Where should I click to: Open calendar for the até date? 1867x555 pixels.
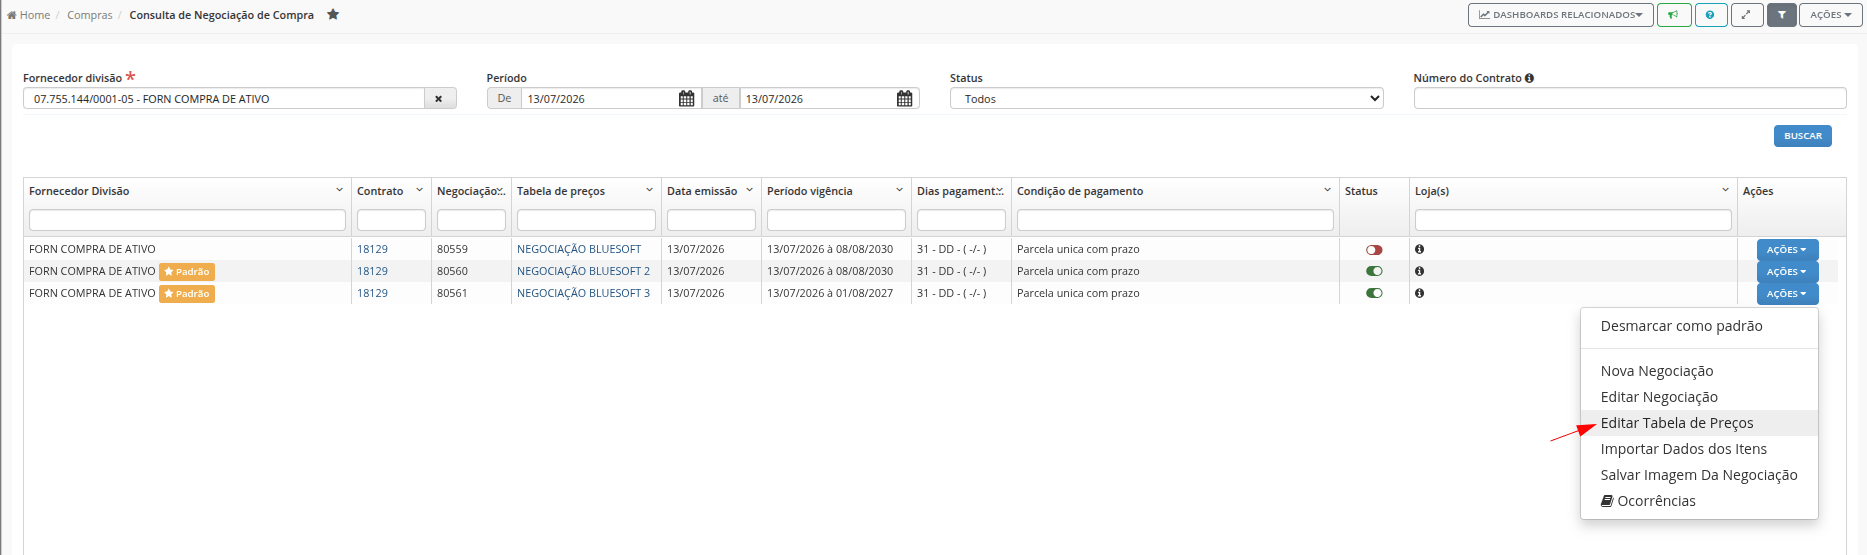click(905, 98)
